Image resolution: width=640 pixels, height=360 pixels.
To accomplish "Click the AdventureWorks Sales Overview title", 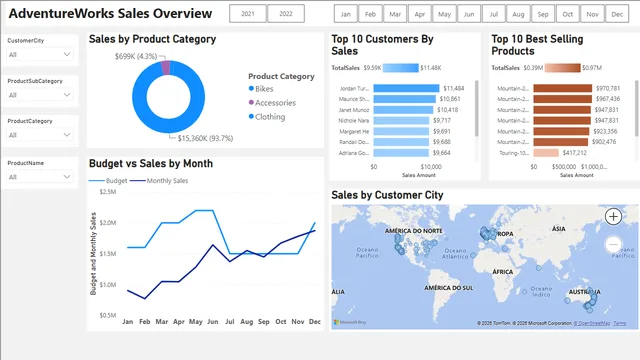I will (x=110, y=13).
